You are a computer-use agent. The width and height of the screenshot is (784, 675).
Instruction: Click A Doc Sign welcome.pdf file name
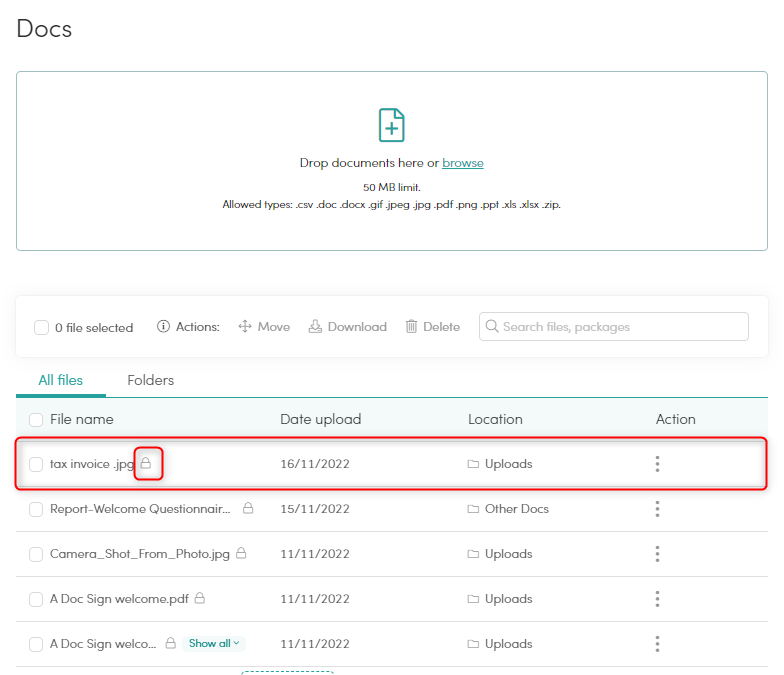coord(119,599)
